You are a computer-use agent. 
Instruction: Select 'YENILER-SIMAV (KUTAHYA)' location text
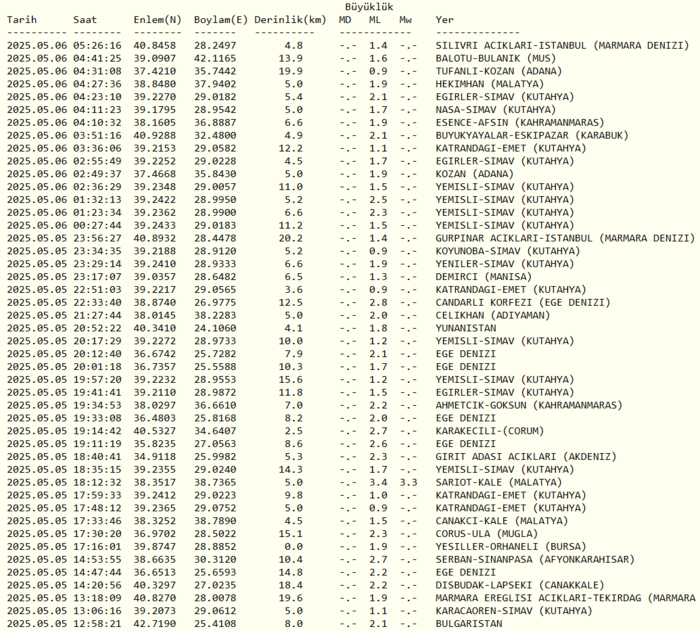point(505,264)
